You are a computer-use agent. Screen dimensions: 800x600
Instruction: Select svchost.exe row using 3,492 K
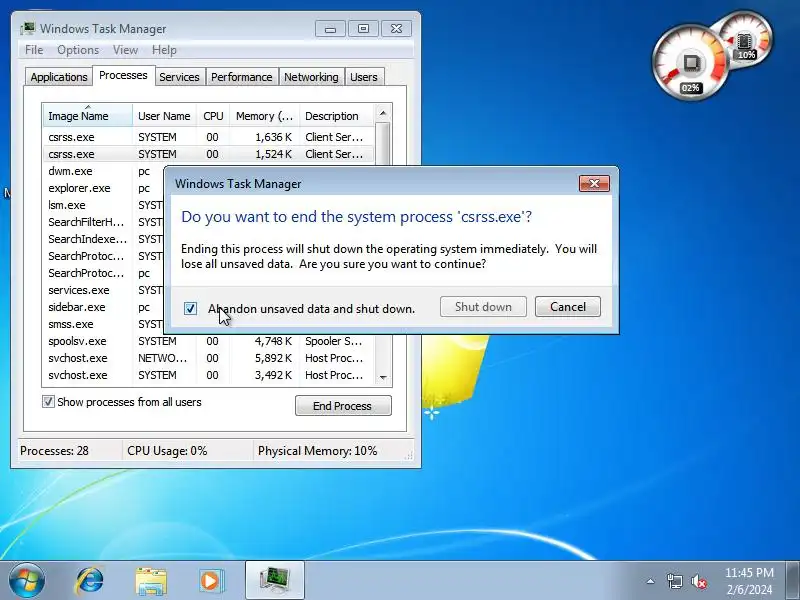(x=208, y=375)
